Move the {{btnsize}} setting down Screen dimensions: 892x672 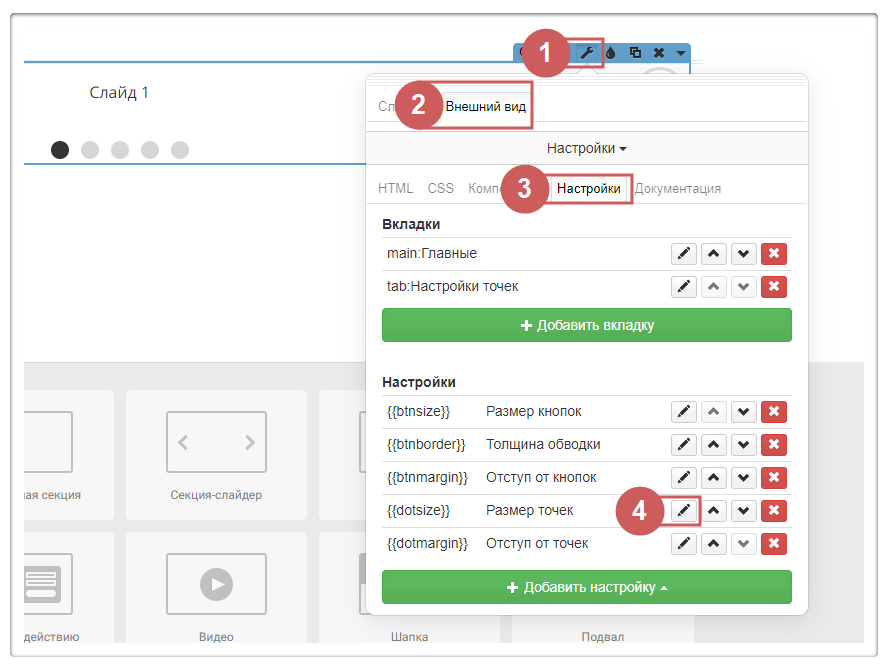[743, 412]
